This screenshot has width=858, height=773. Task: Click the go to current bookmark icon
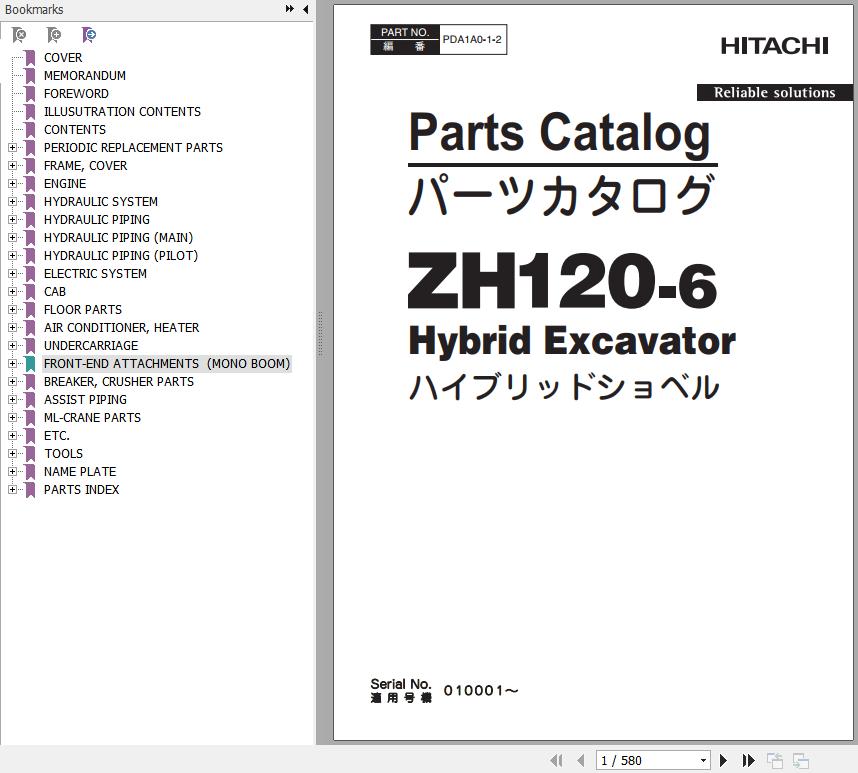pos(89,35)
